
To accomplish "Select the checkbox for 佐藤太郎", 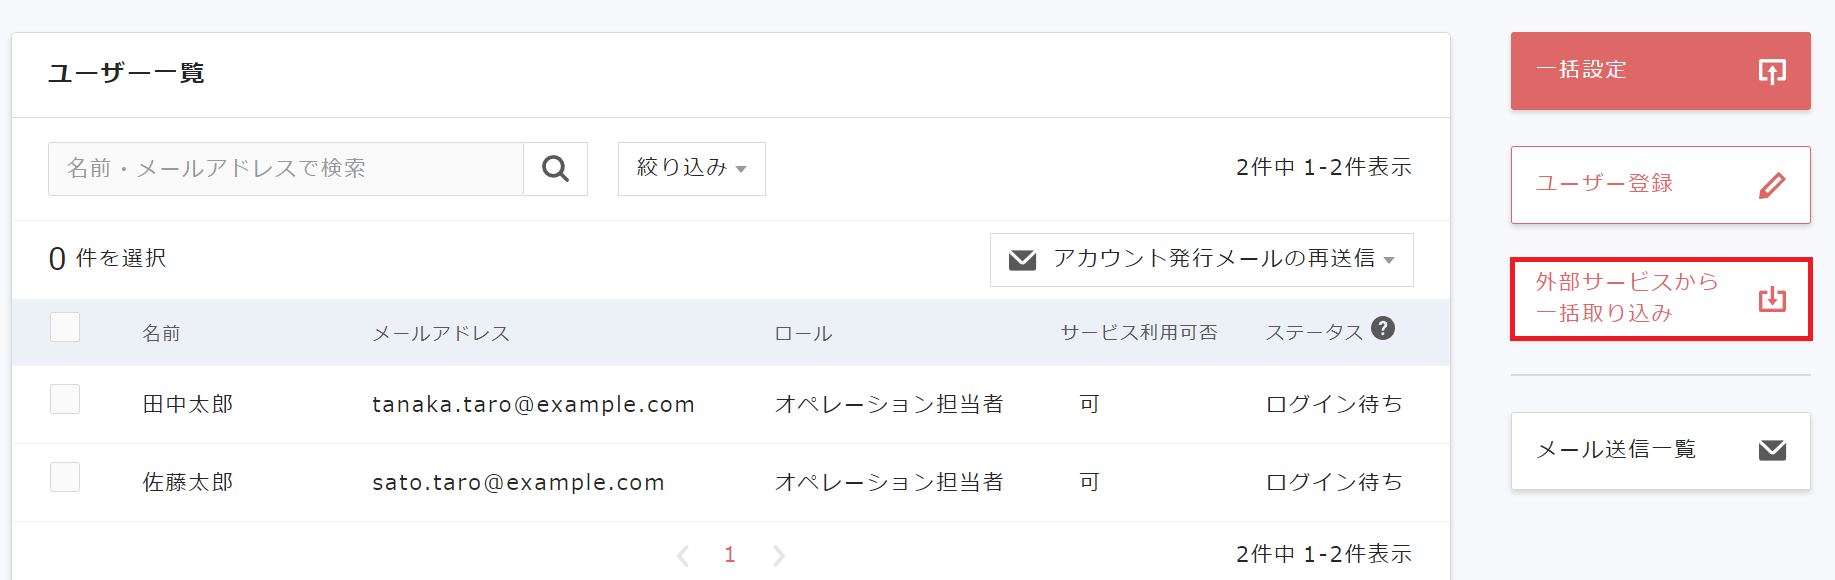I will coord(65,477).
